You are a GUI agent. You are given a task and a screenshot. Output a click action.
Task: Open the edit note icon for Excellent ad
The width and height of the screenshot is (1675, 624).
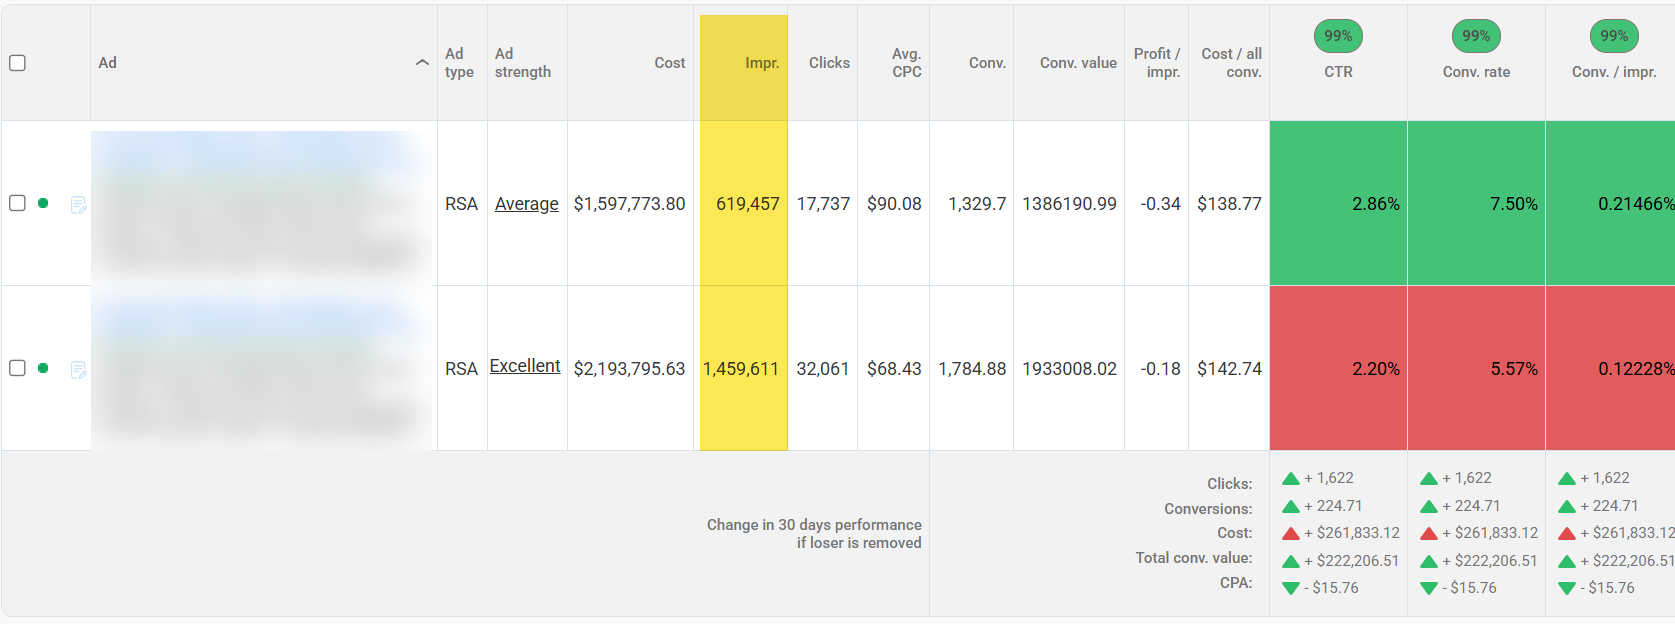click(79, 370)
